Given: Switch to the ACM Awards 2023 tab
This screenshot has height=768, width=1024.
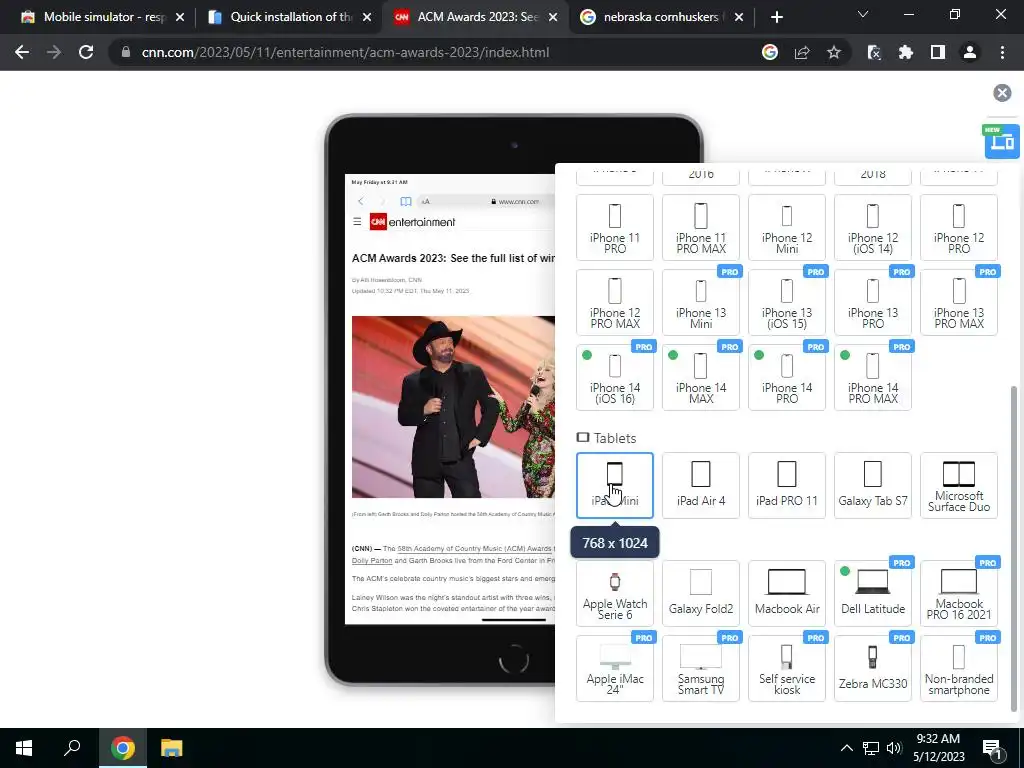Looking at the screenshot, I should pyautogui.click(x=476, y=17).
